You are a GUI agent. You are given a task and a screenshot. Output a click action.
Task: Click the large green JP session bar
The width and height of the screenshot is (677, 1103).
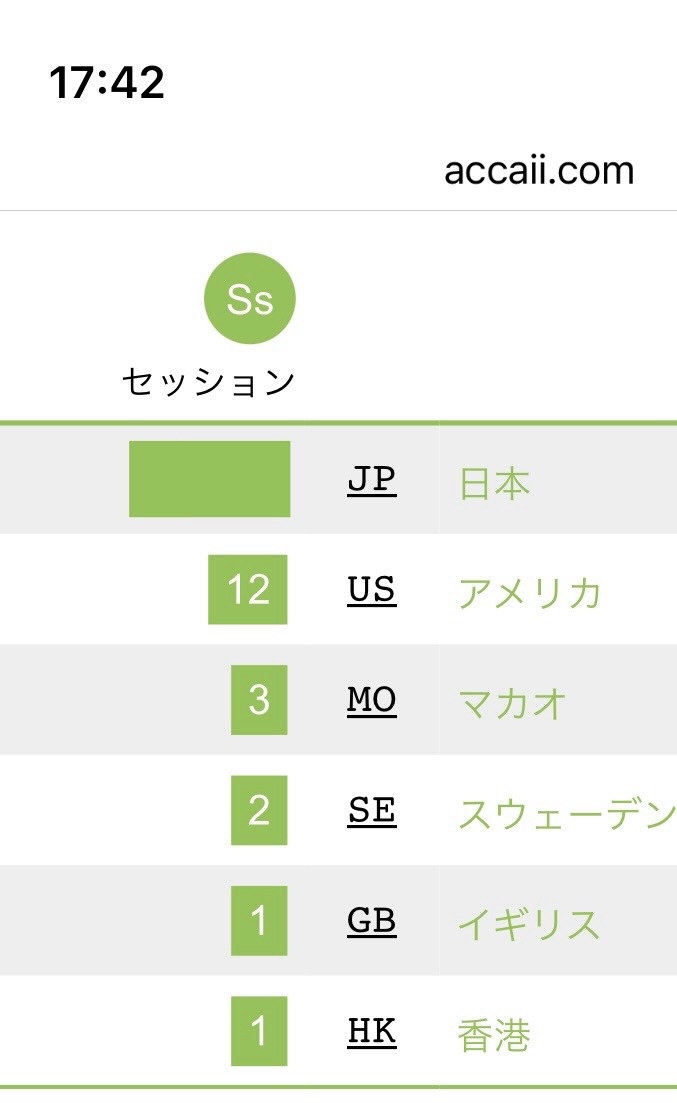[x=210, y=479]
